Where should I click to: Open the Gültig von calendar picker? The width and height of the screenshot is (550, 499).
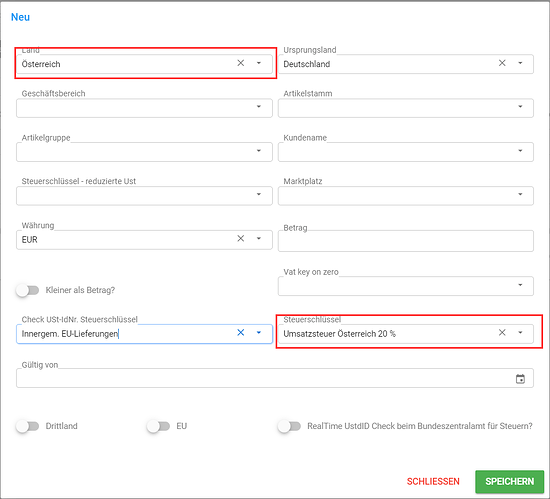[x=520, y=379]
